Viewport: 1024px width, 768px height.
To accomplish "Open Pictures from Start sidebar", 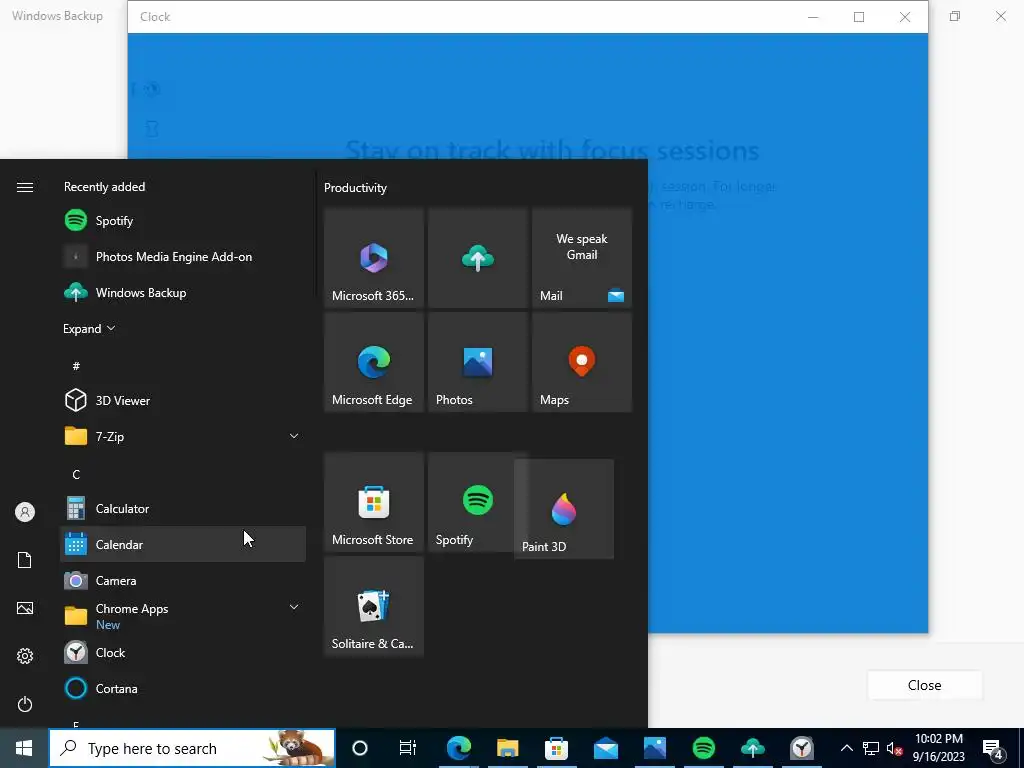I will pyautogui.click(x=25, y=608).
